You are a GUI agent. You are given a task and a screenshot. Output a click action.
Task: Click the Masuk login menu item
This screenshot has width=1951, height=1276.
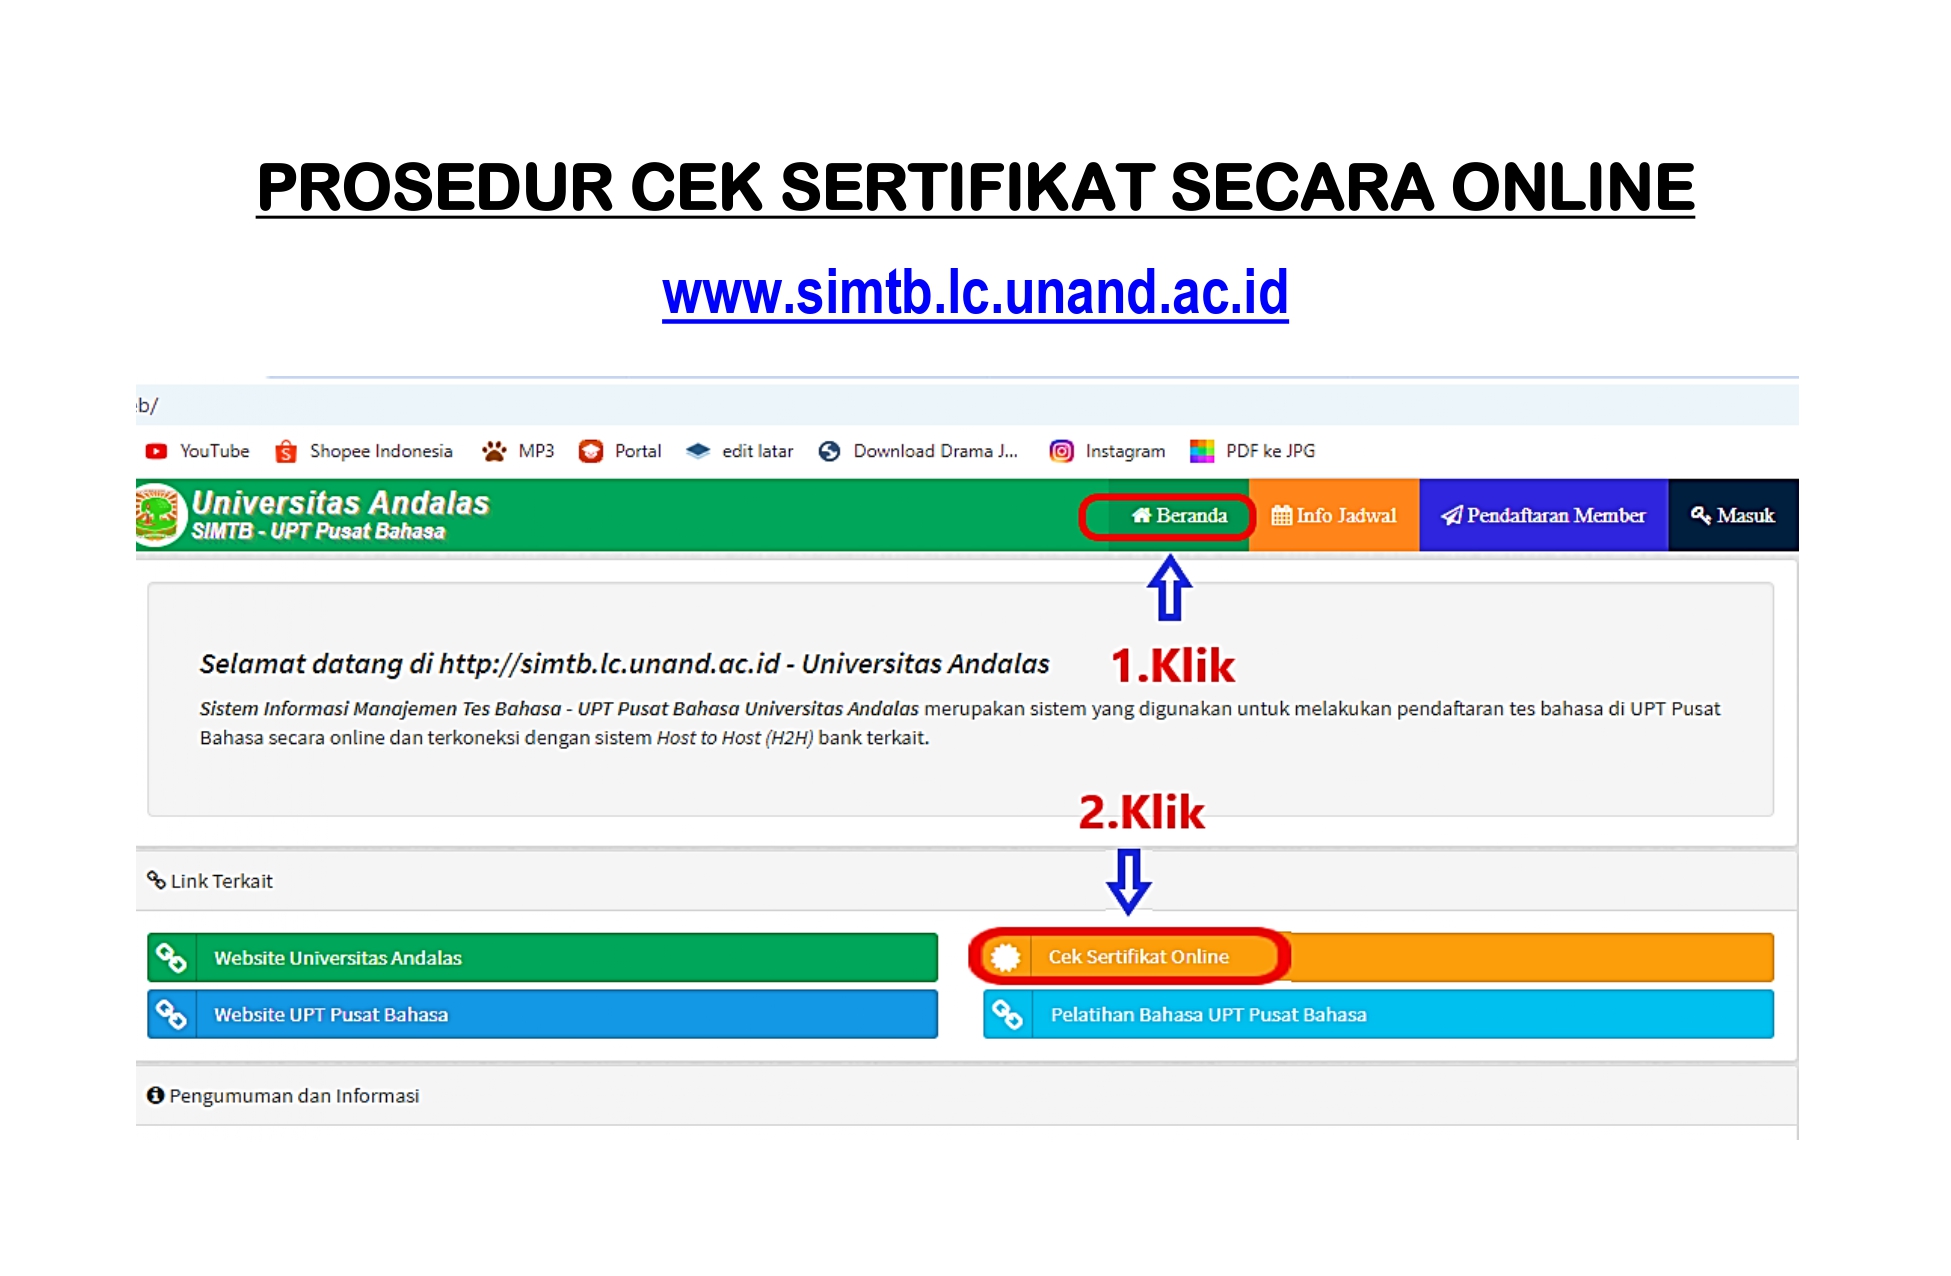tap(1737, 516)
